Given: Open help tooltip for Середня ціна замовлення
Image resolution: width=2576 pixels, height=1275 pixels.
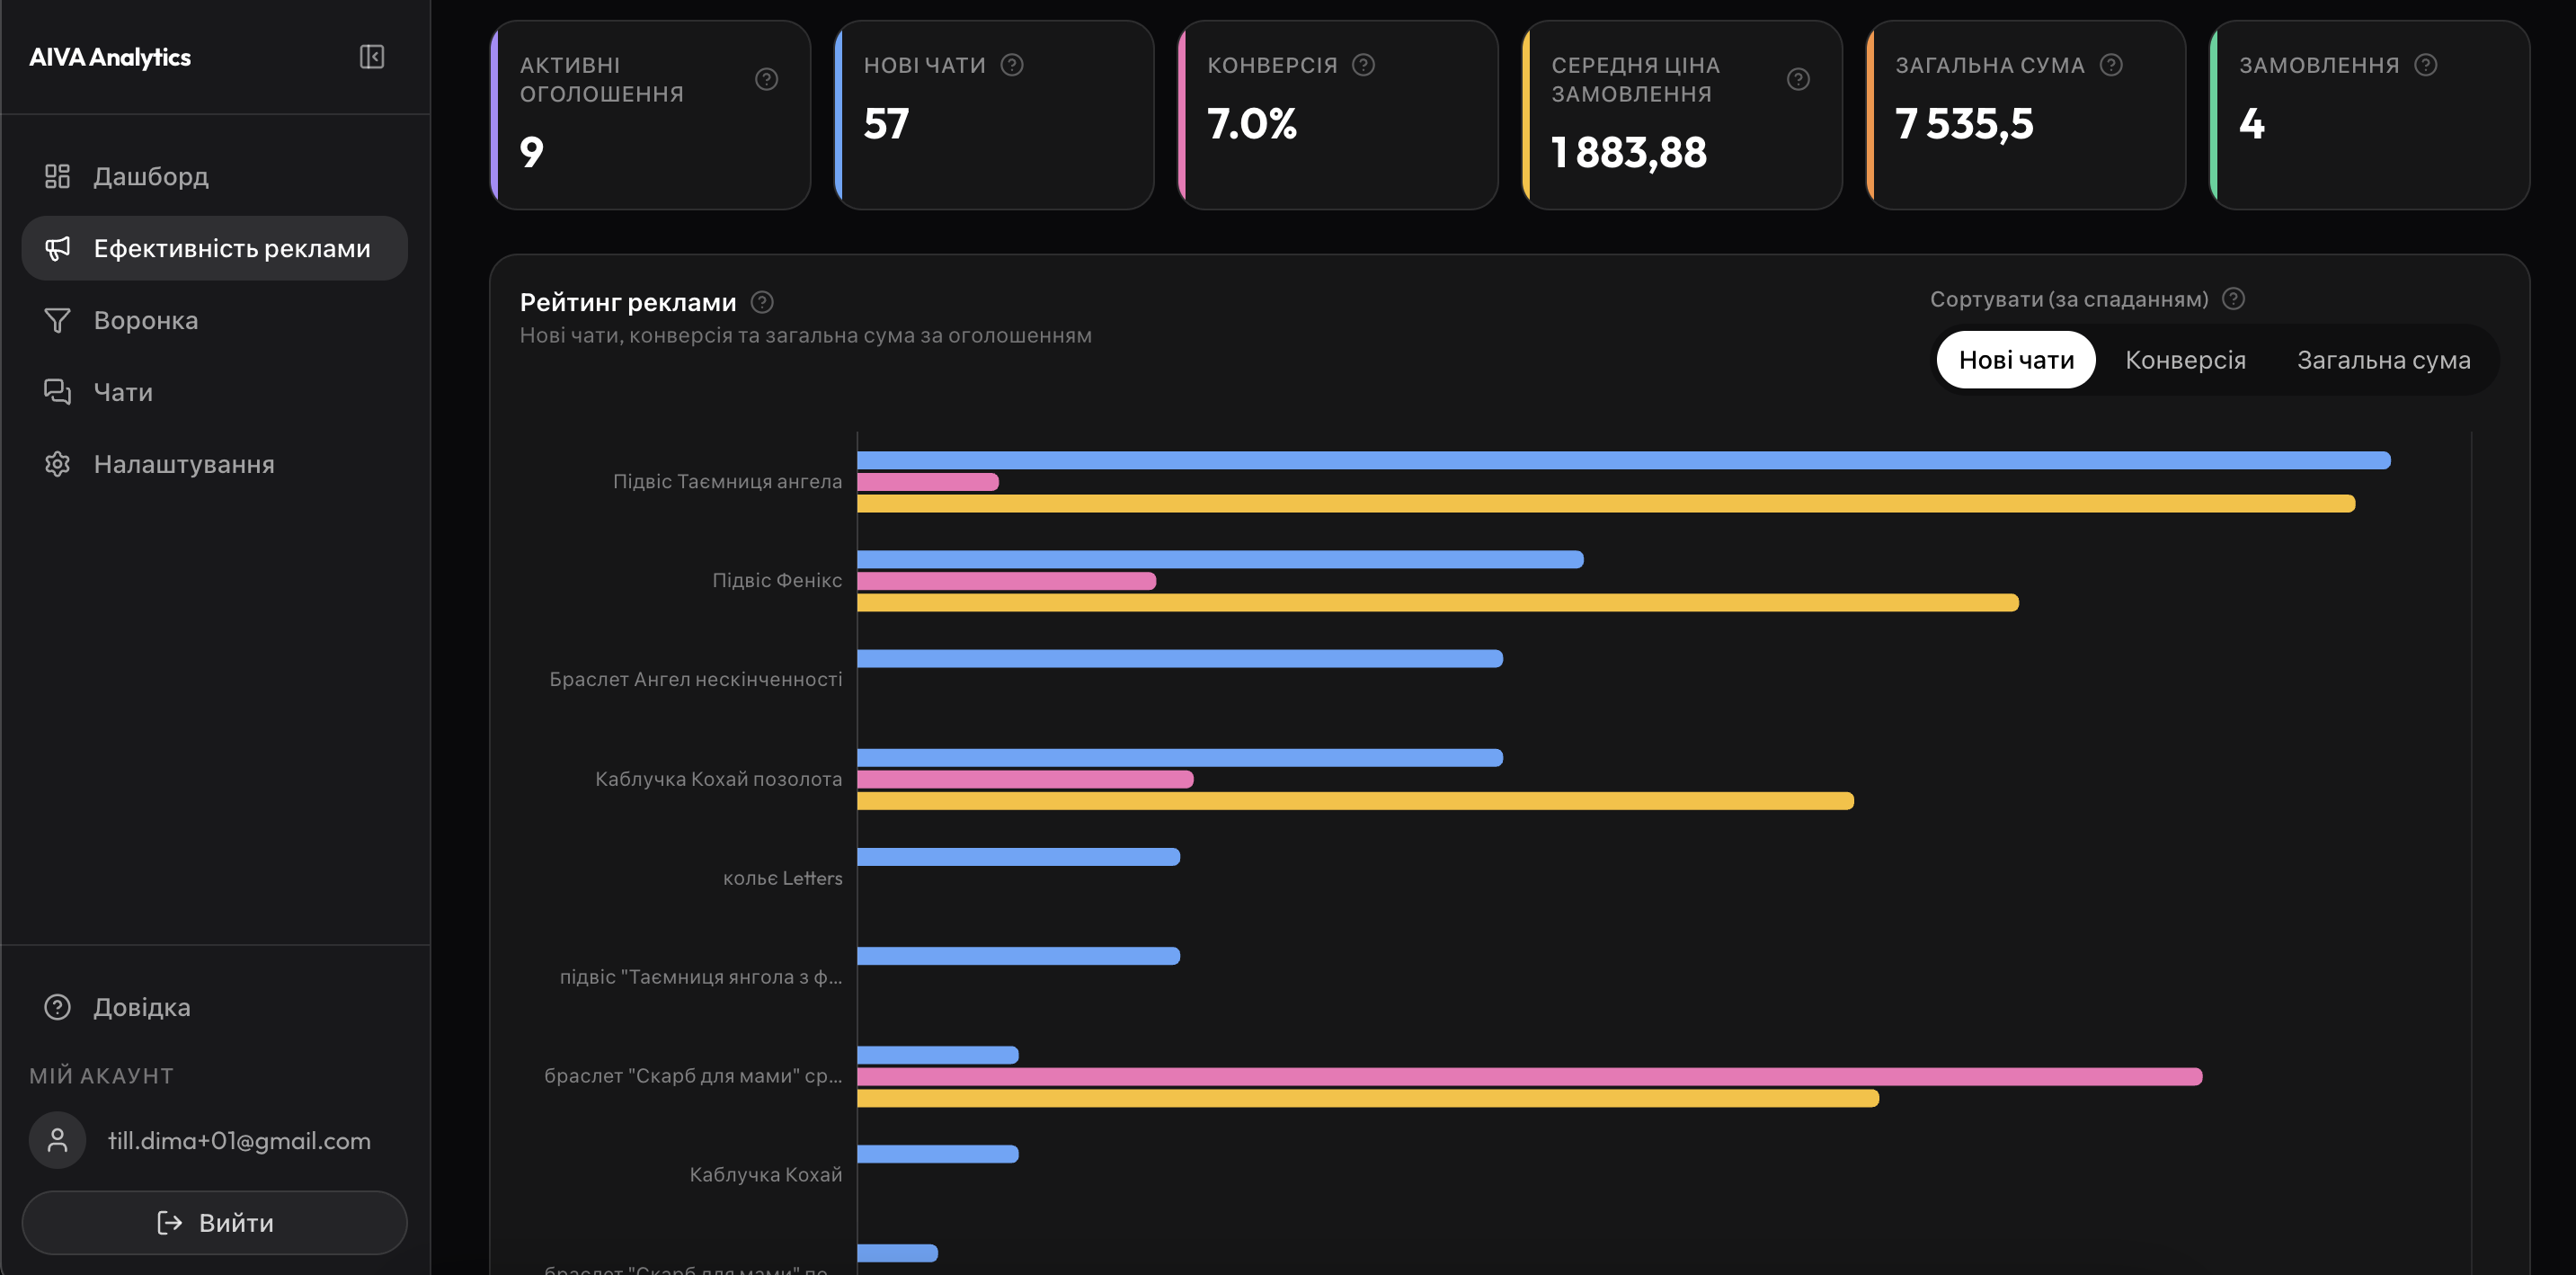Looking at the screenshot, I should (x=1798, y=79).
